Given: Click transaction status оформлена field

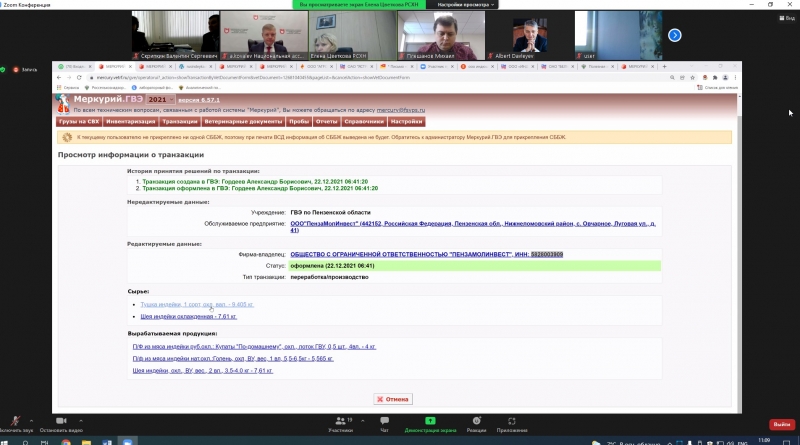Looking at the screenshot, I should pos(474,266).
